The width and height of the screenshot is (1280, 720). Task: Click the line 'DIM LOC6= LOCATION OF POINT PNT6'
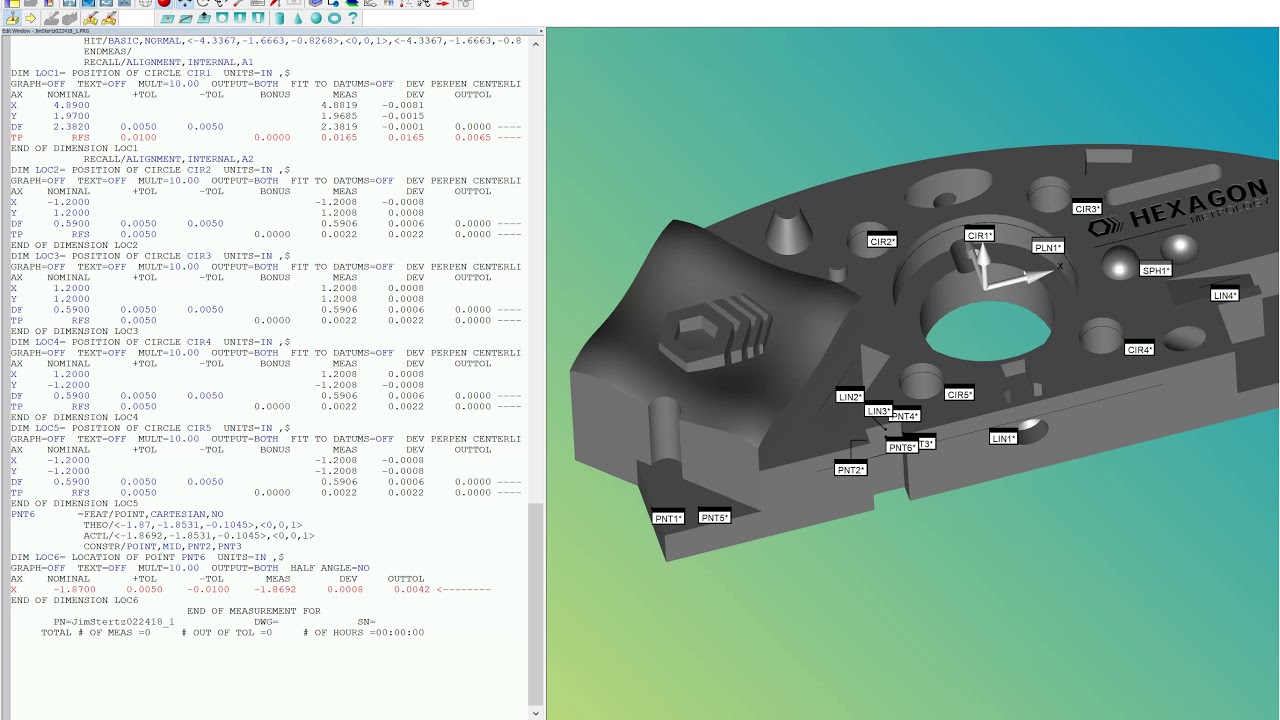(147, 557)
